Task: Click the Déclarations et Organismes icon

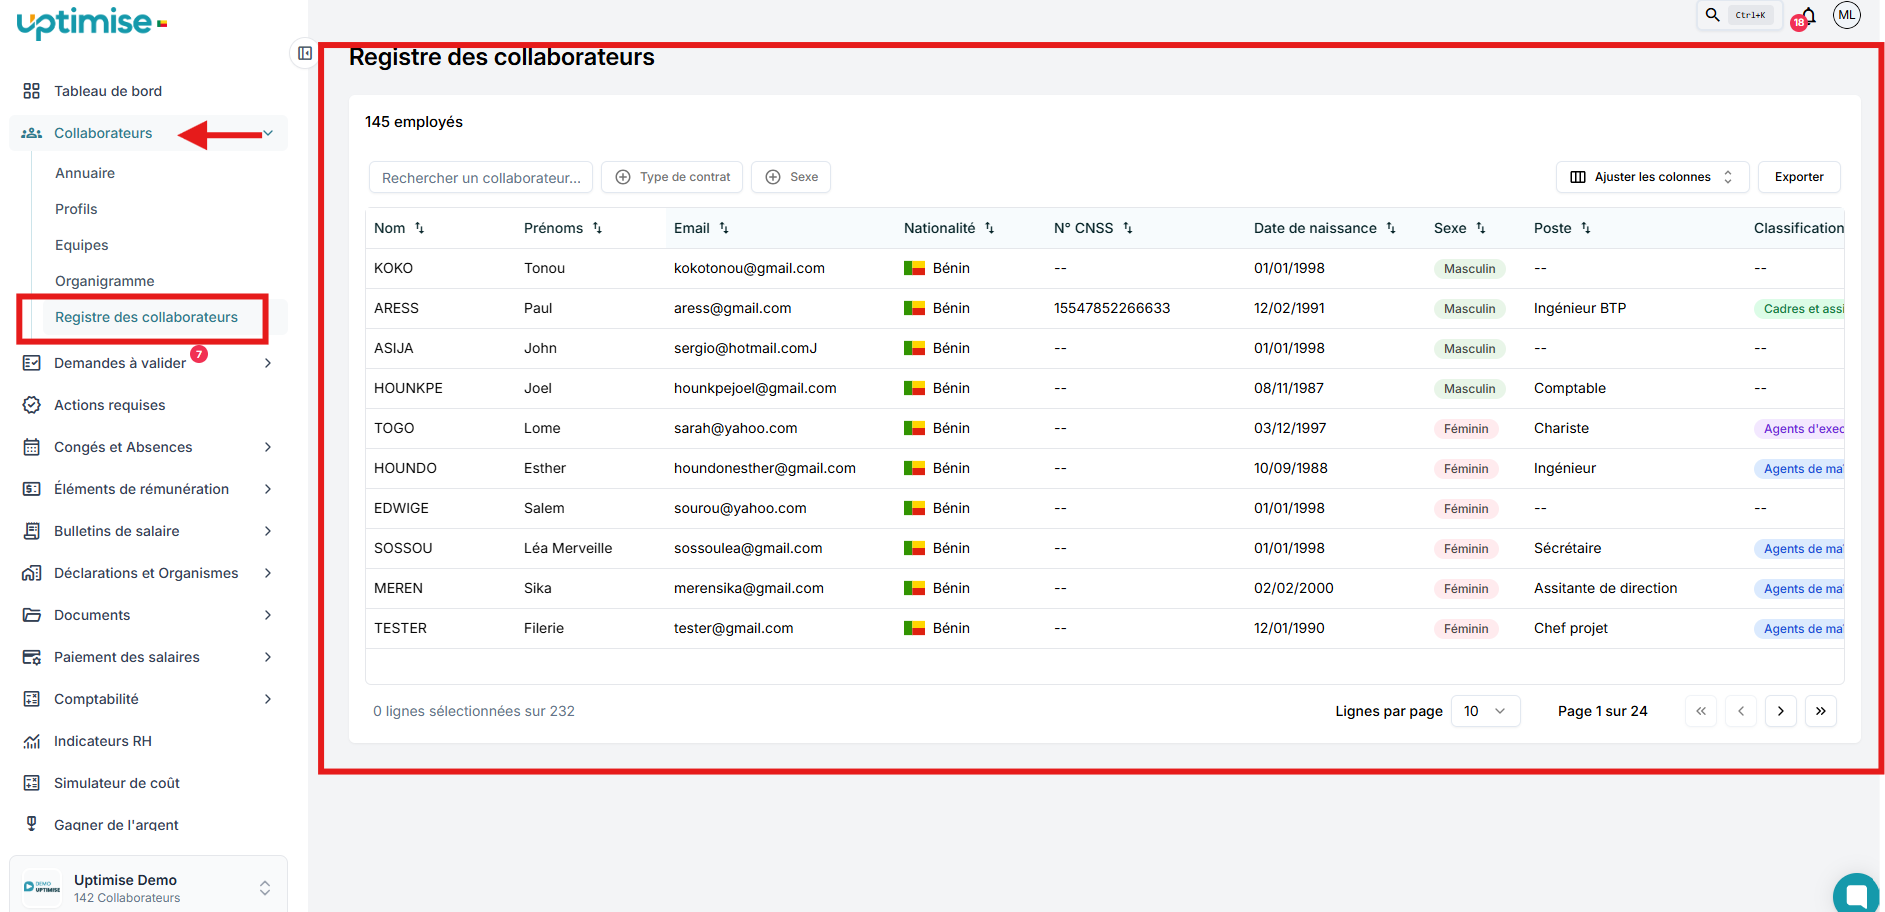Action: pos(32,573)
